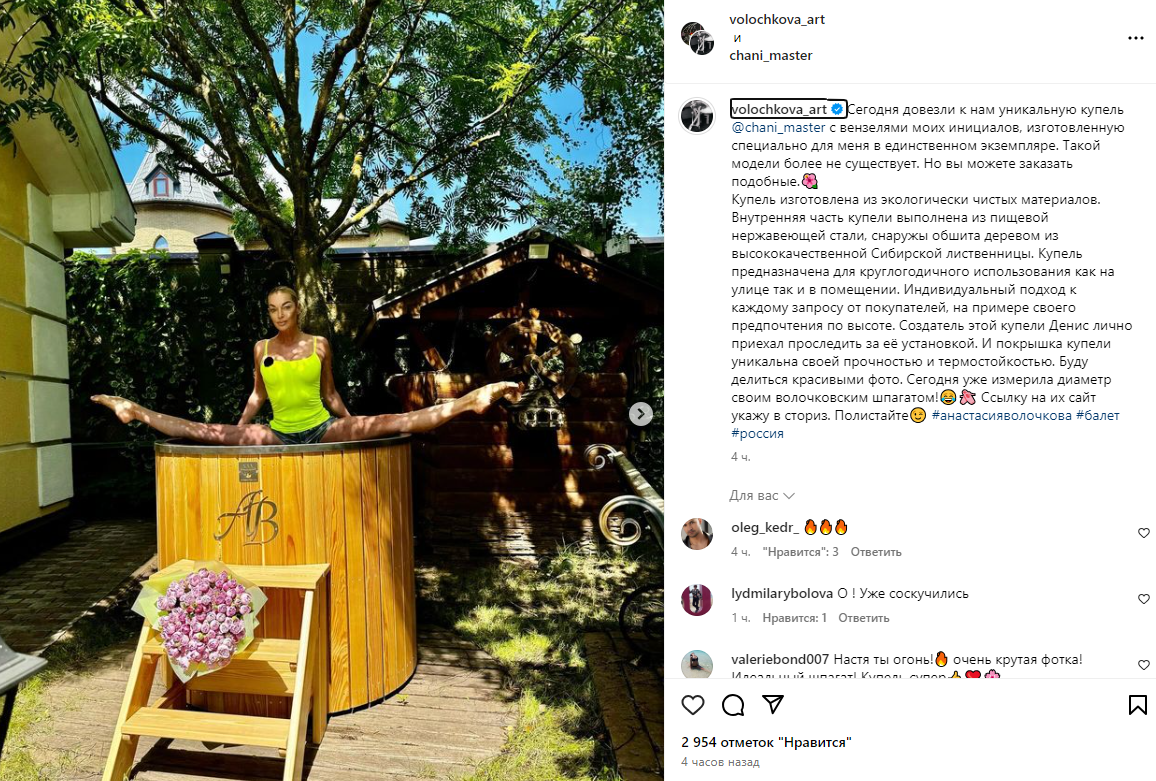
Task: Reply to oleg_kedr_ comment
Action: pos(876,552)
